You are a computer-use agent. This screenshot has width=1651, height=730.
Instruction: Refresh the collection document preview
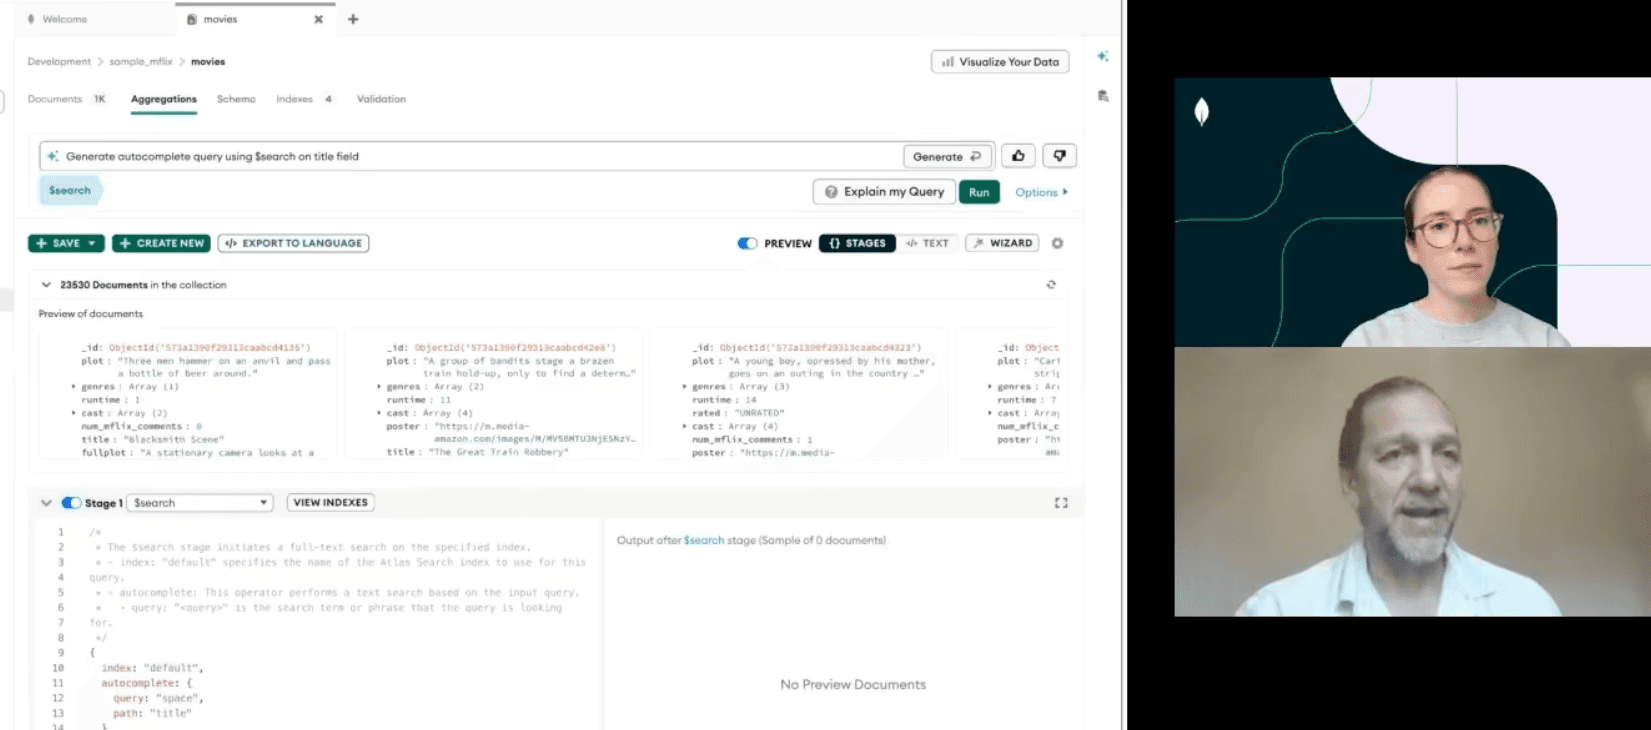[x=1051, y=285]
